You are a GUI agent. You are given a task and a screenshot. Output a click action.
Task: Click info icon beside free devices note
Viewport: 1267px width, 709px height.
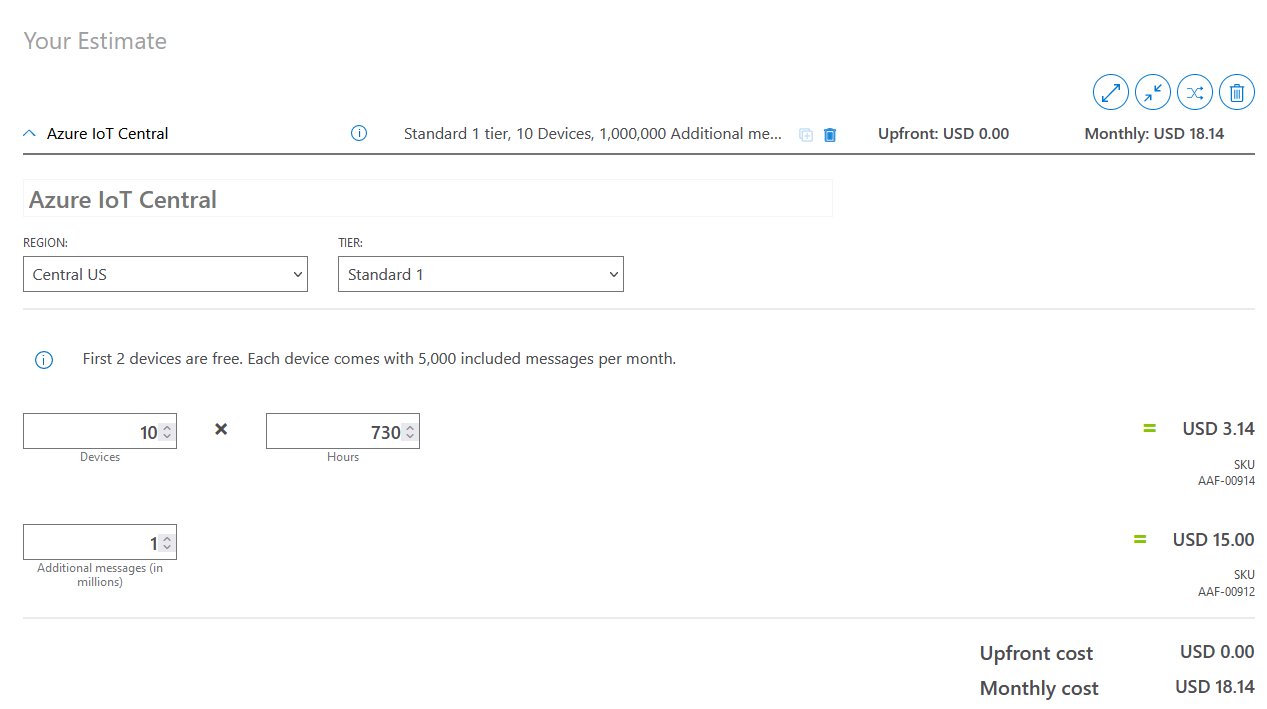(44, 360)
